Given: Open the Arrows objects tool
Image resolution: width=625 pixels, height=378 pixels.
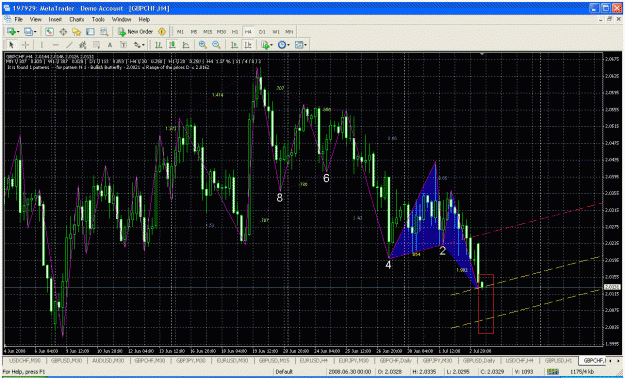Looking at the screenshot, I should point(137,45).
